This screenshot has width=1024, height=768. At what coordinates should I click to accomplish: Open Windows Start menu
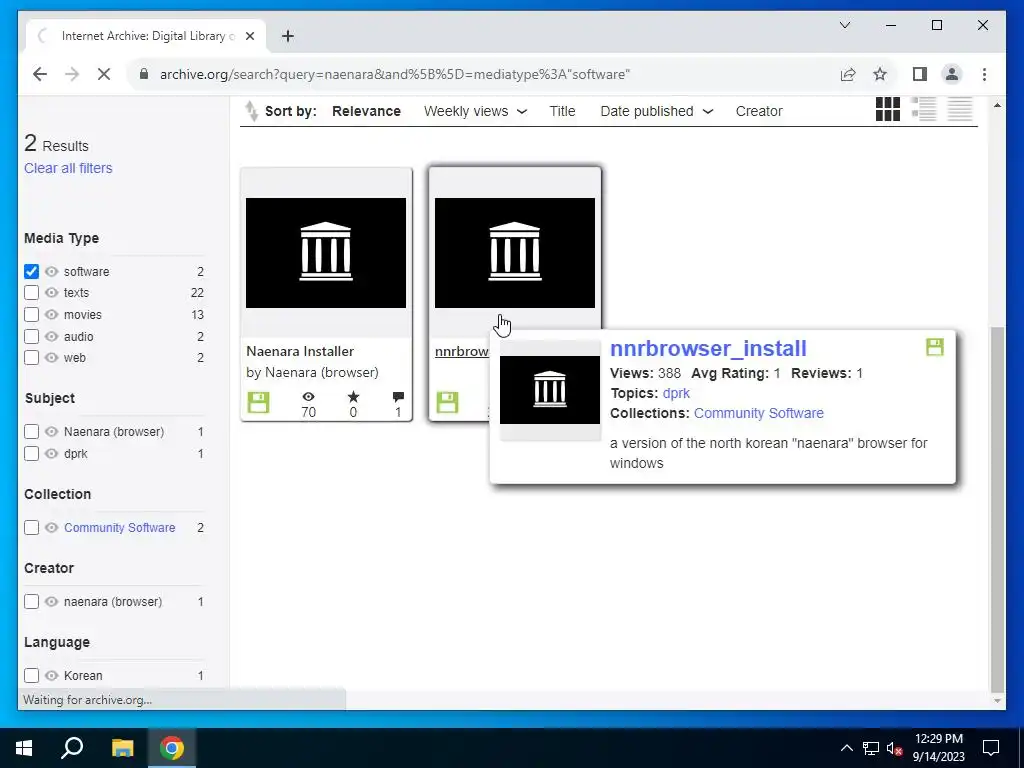[x=24, y=748]
